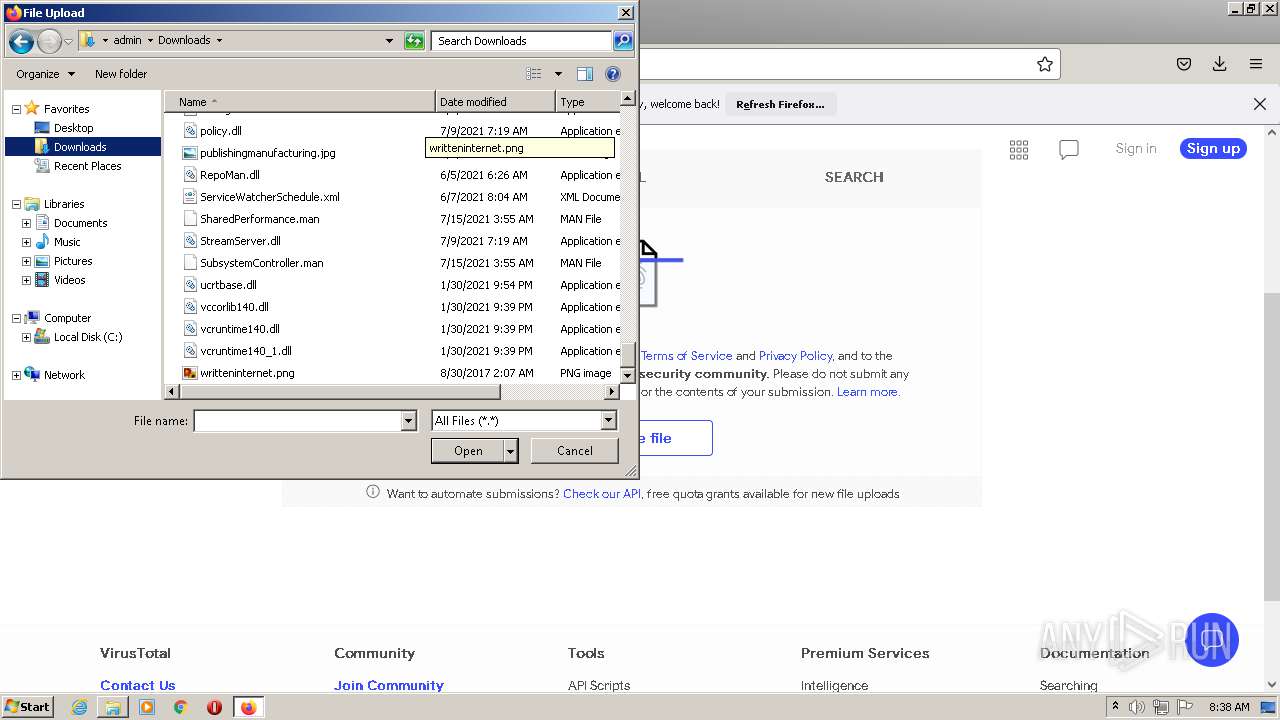The width and height of the screenshot is (1280, 720).
Task: Select Desktop in Favorites
Action: point(73,128)
